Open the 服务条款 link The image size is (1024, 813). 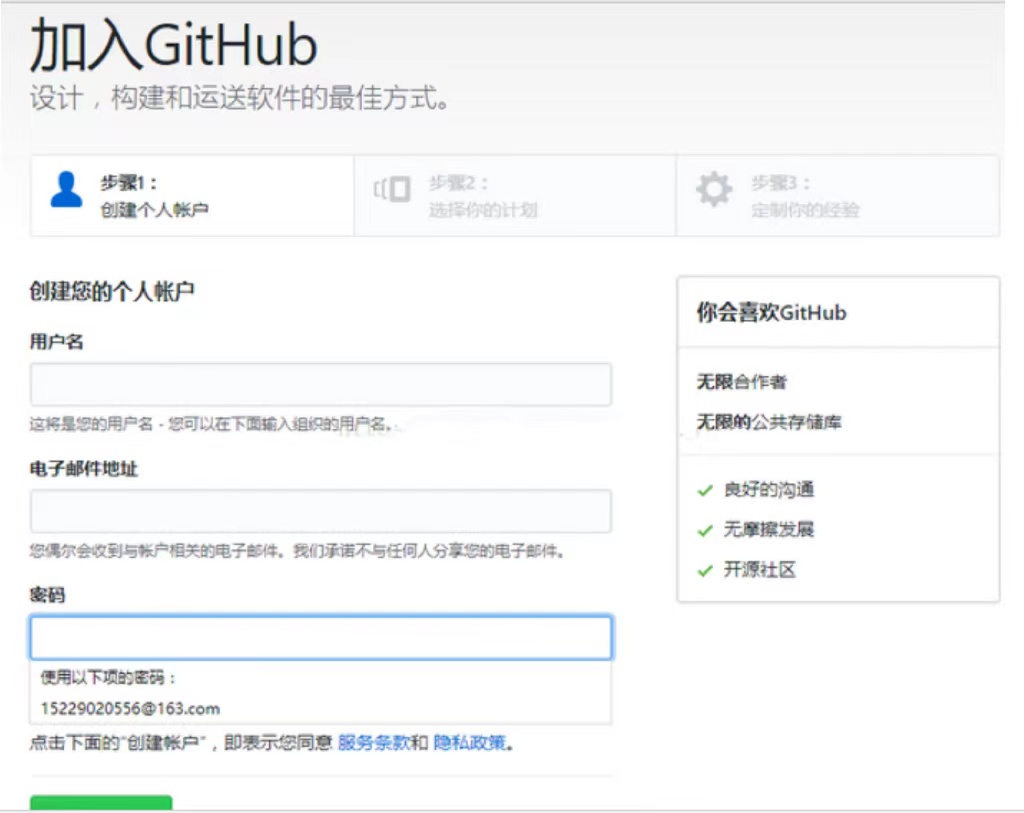point(374,742)
